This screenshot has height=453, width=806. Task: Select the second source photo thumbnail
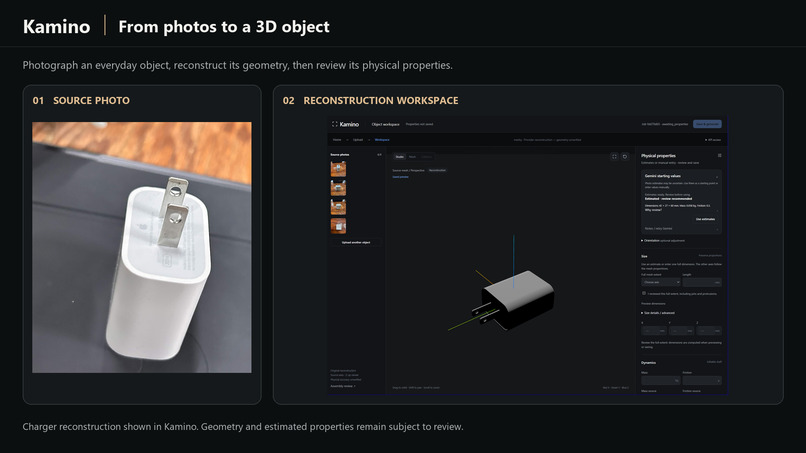pos(338,188)
